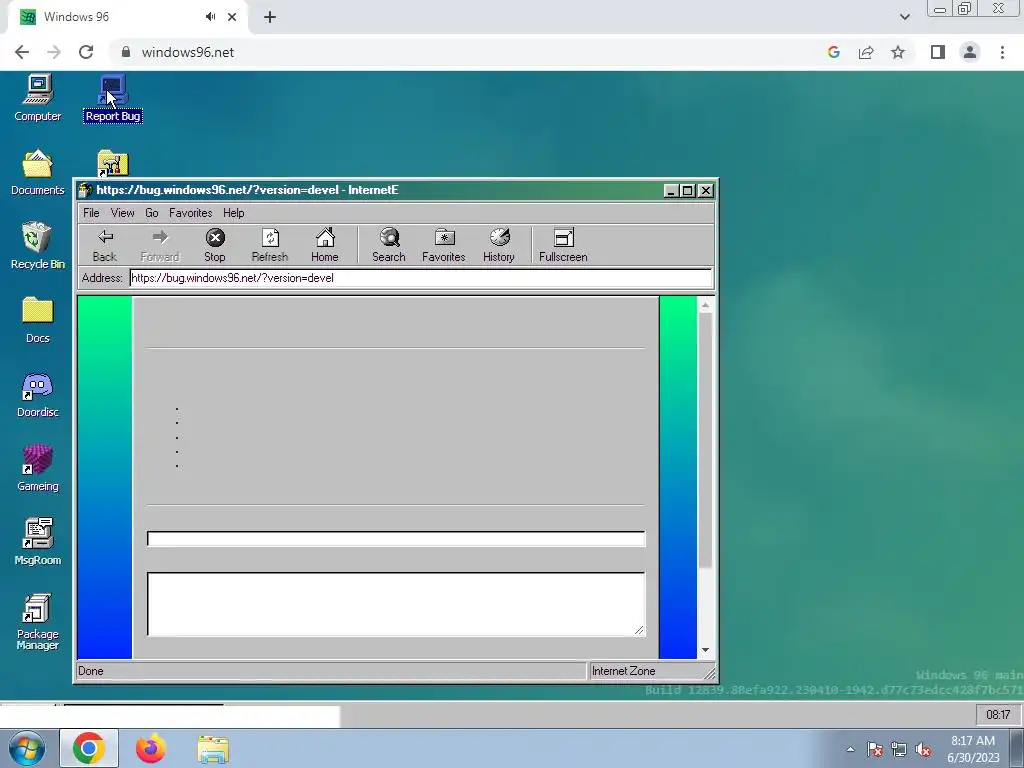
Task: Mute the Windows 96 tab audio
Action: (210, 17)
